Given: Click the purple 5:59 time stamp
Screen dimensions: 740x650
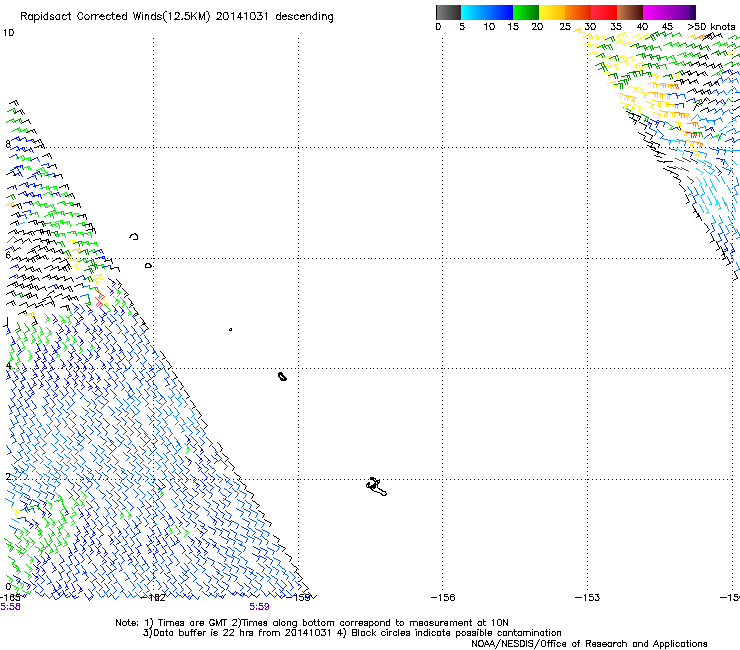Looking at the screenshot, I should (260, 607).
